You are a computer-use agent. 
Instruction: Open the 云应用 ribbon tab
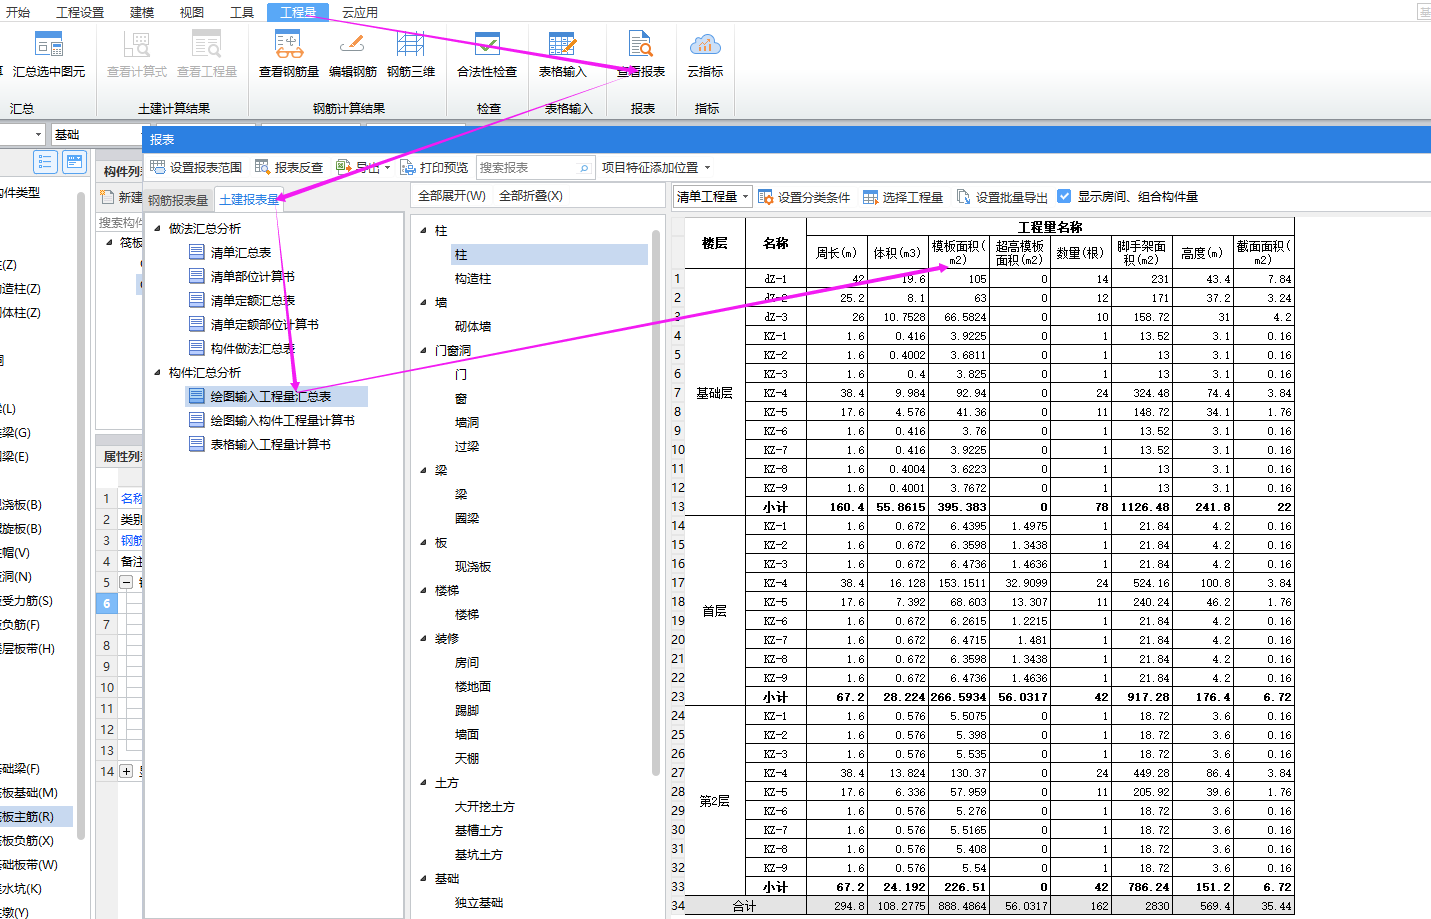(360, 12)
